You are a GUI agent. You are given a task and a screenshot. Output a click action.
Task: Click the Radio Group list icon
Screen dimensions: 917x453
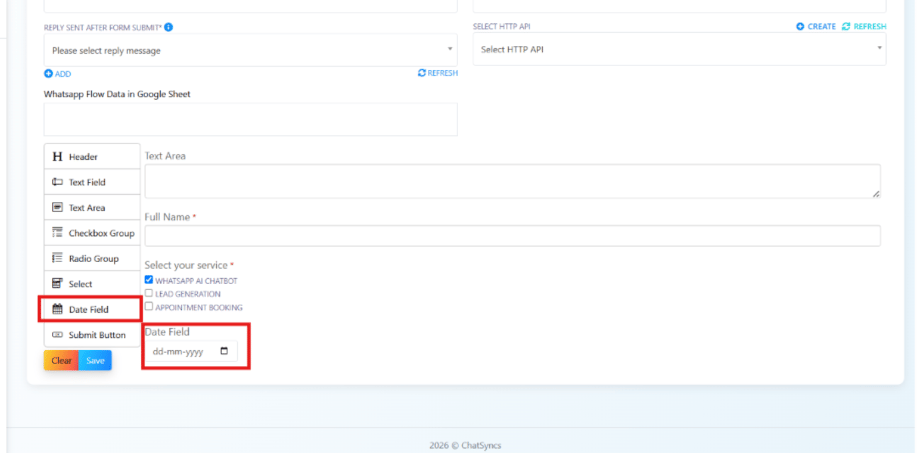pyautogui.click(x=57, y=258)
